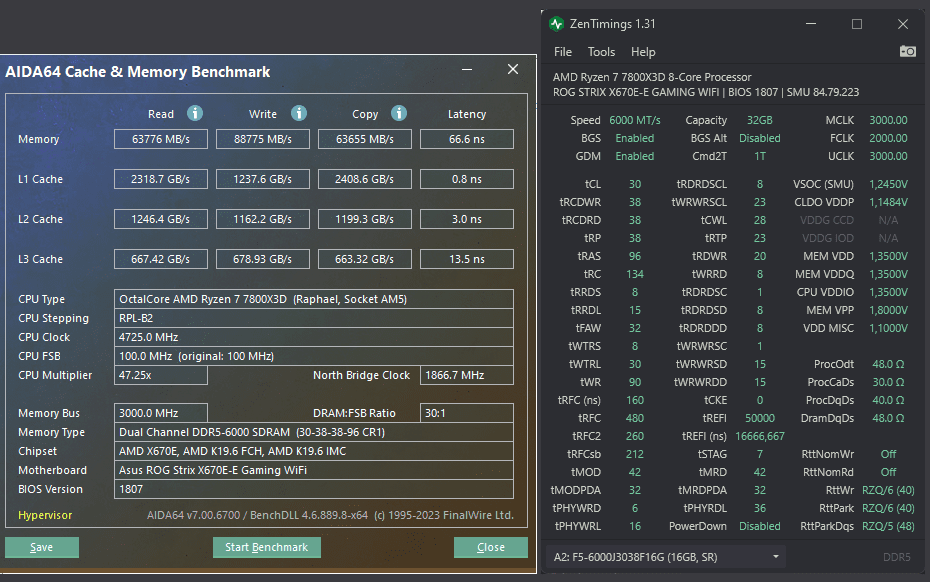Screen dimensions: 930x582
Task: Click the L3 Cache latency 13.5 ns field
Action: point(467,259)
